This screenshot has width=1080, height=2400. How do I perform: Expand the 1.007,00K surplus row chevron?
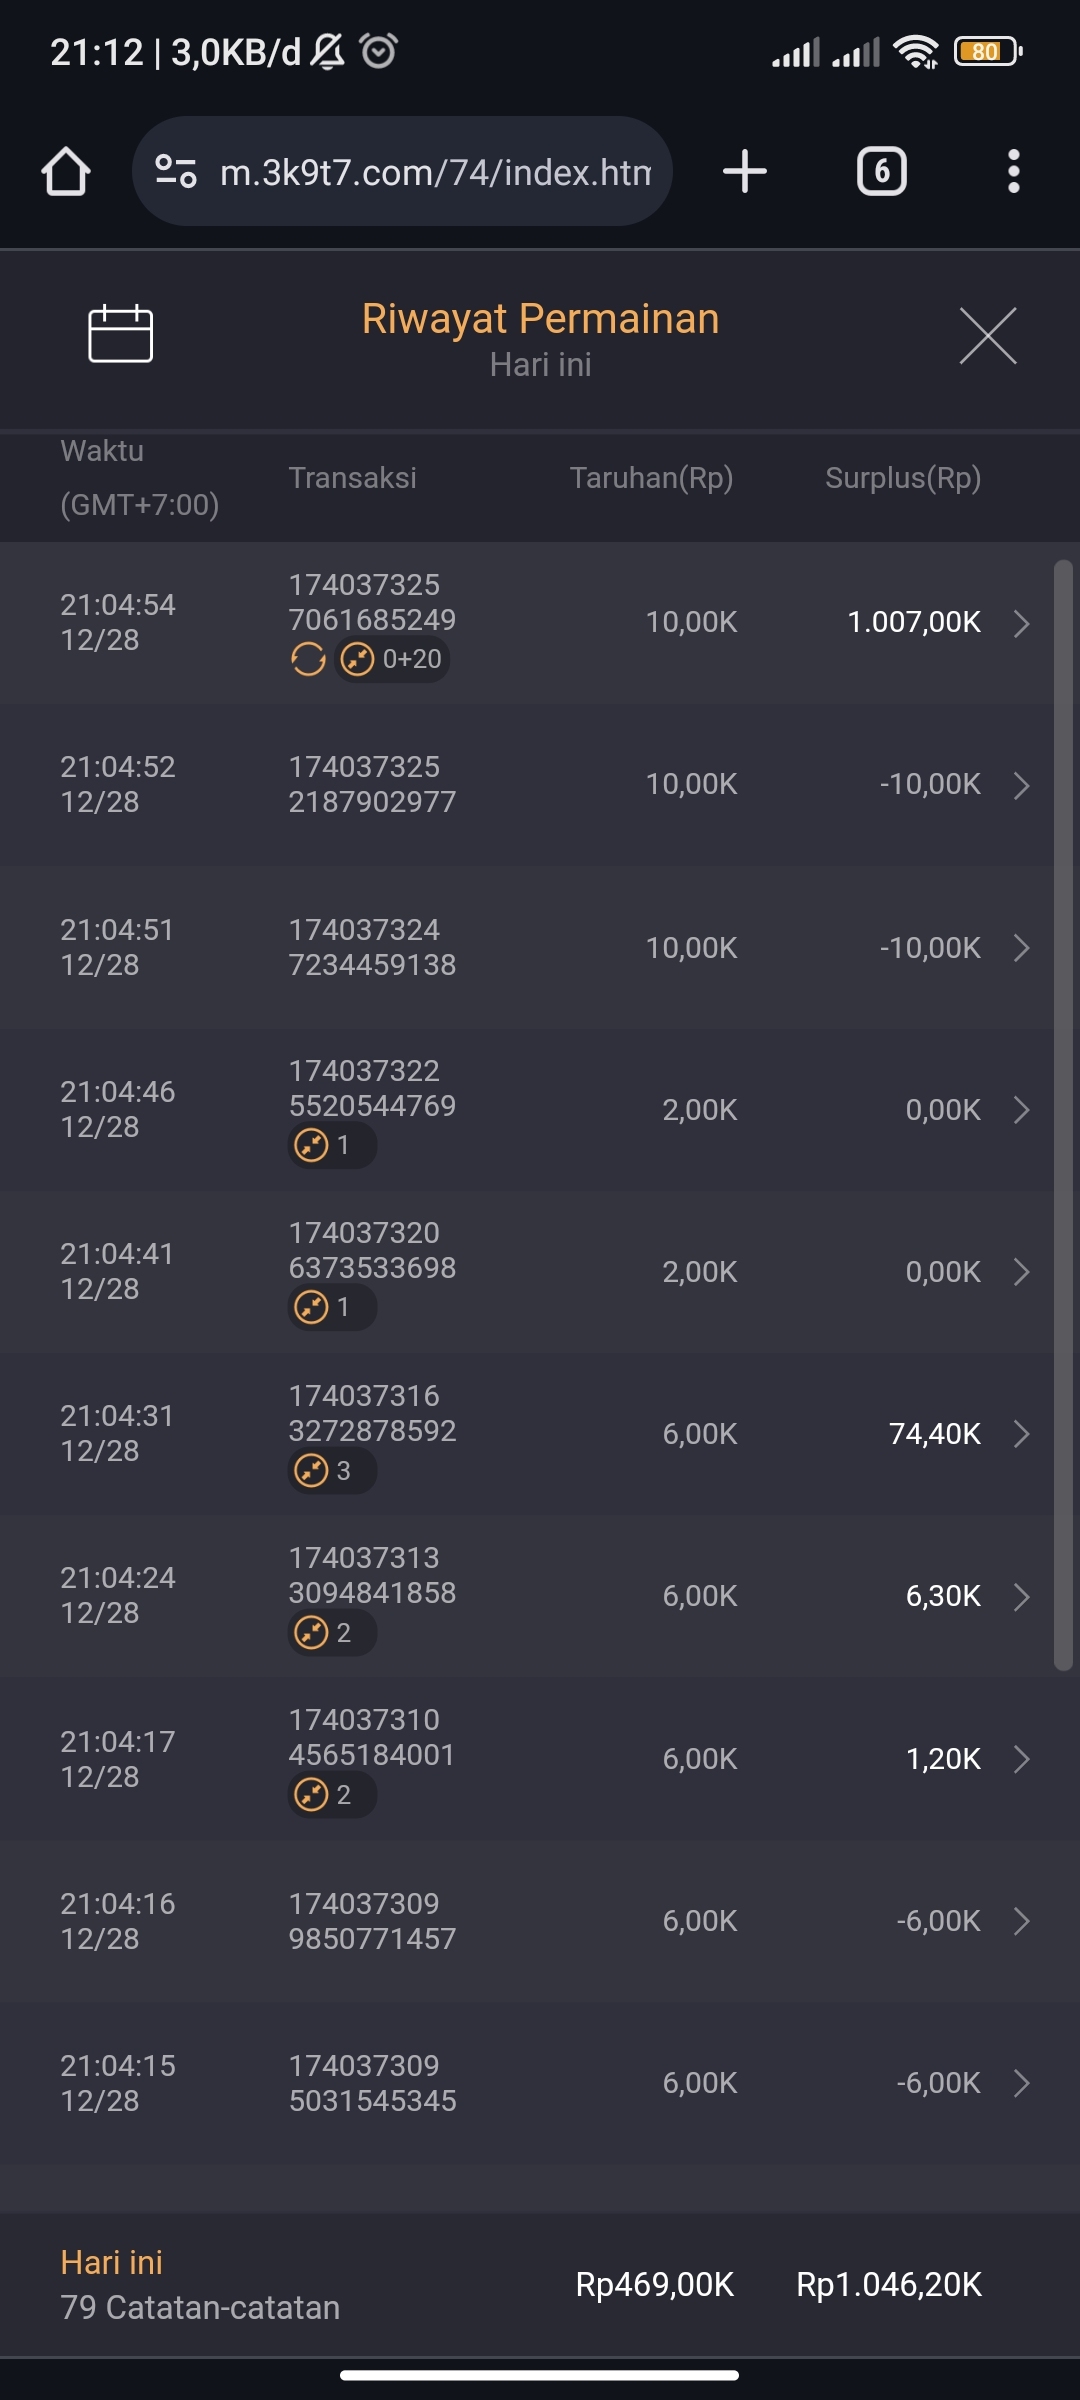coord(1021,624)
